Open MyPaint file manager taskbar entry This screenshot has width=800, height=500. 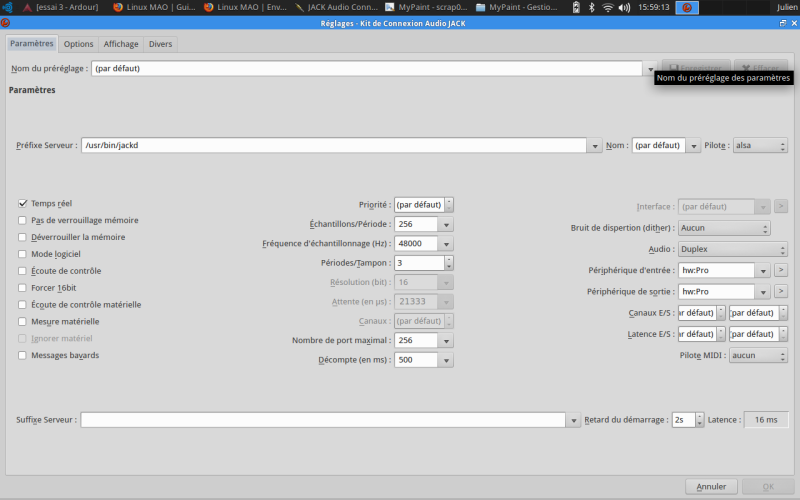coord(517,7)
